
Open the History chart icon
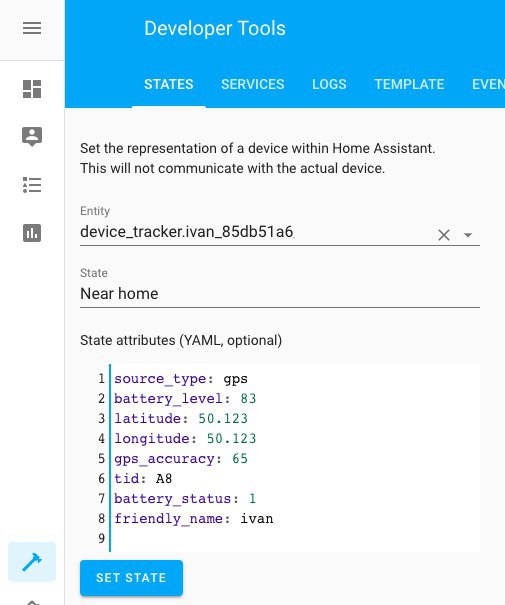pyautogui.click(x=32, y=233)
